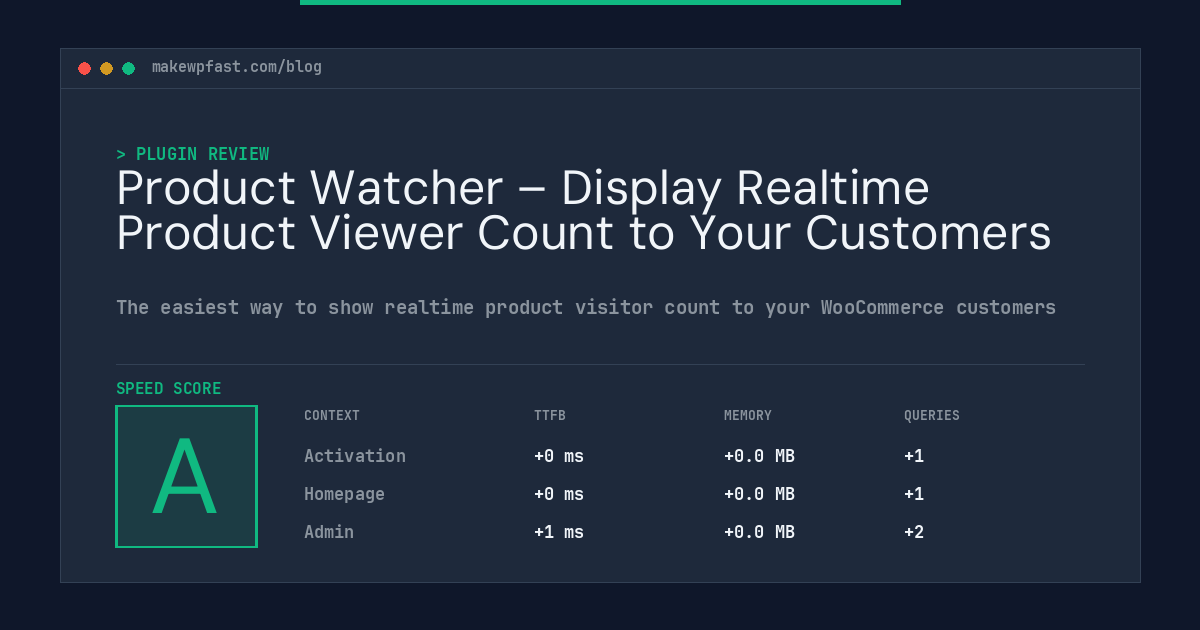Select the Activation row label

click(355, 456)
